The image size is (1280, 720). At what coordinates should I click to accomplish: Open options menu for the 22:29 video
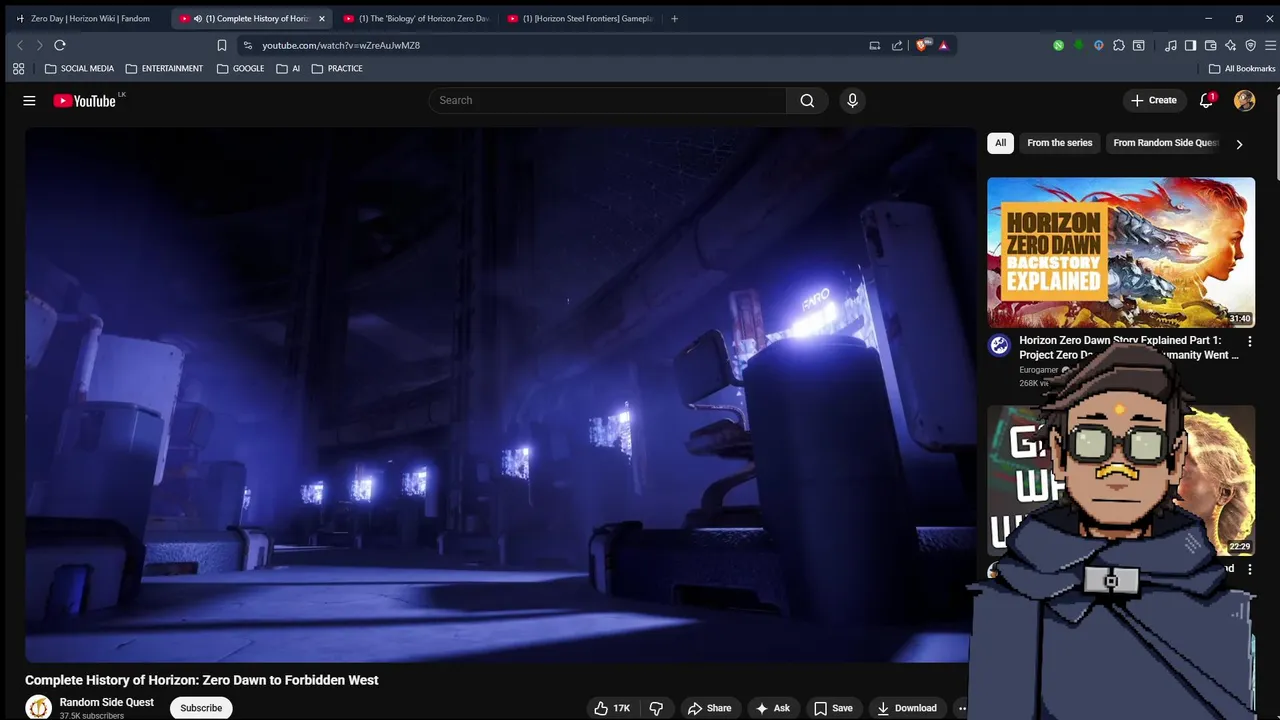pyautogui.click(x=1249, y=569)
